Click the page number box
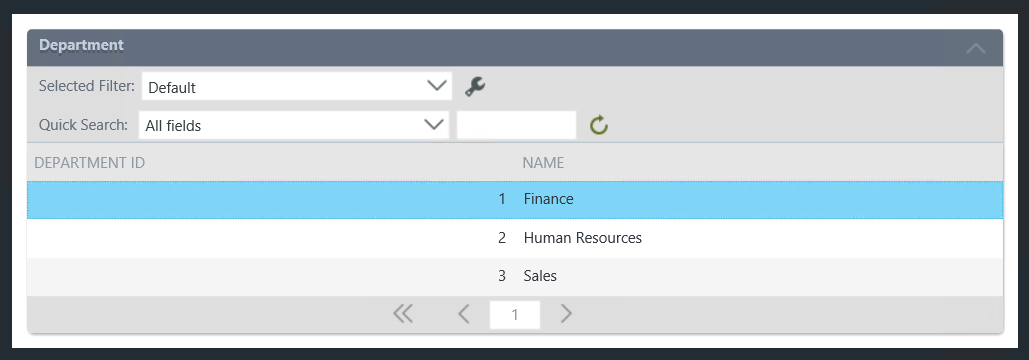1029x360 pixels. (515, 315)
